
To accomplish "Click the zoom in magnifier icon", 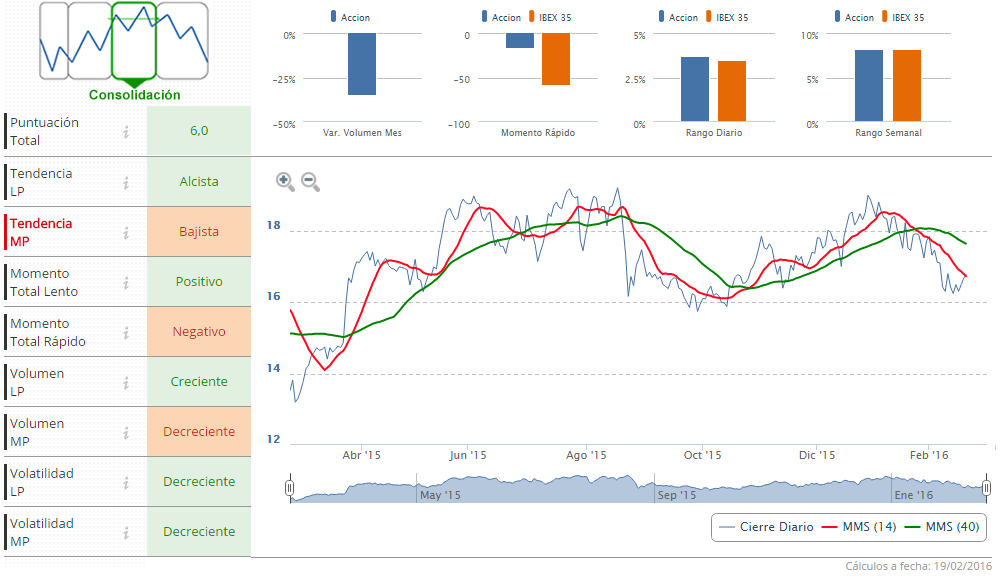I will pyautogui.click(x=285, y=181).
